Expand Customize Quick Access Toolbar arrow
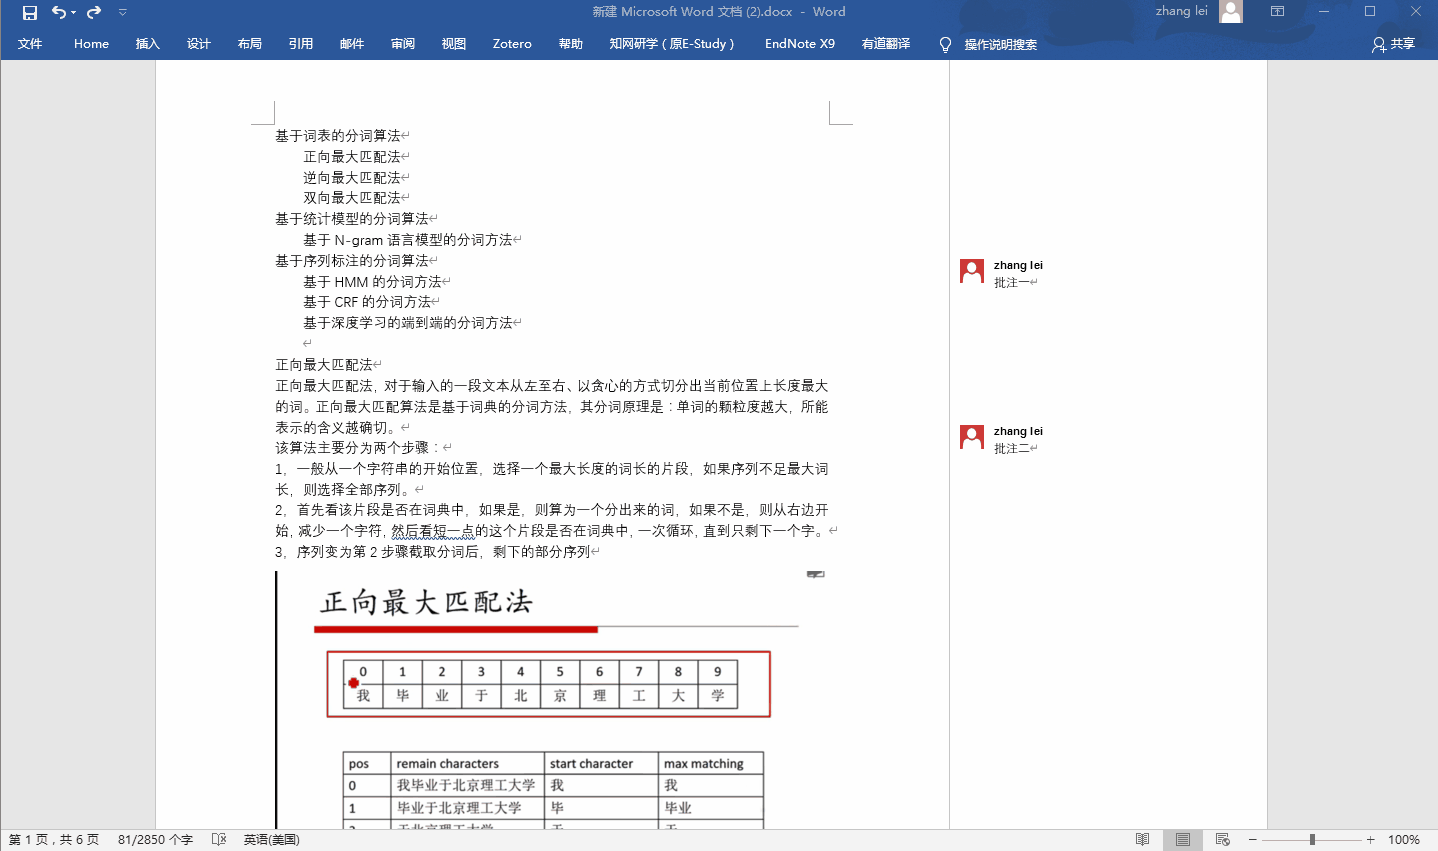1438x851 pixels. [122, 12]
